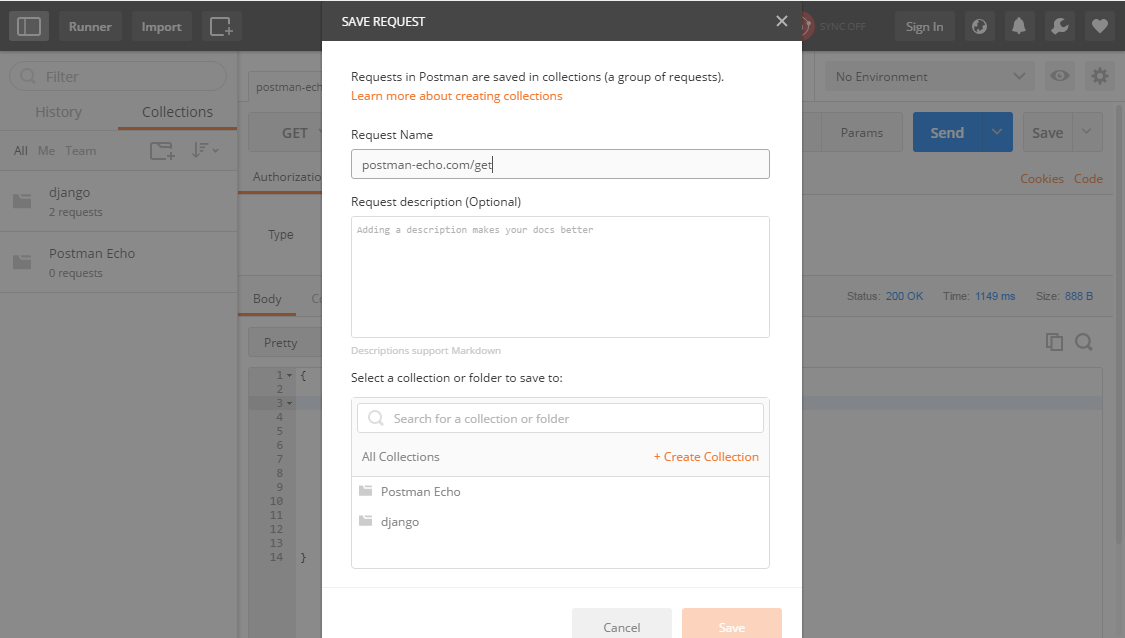Open Learn more about creating collections link
The width and height of the screenshot is (1125, 638).
point(456,95)
